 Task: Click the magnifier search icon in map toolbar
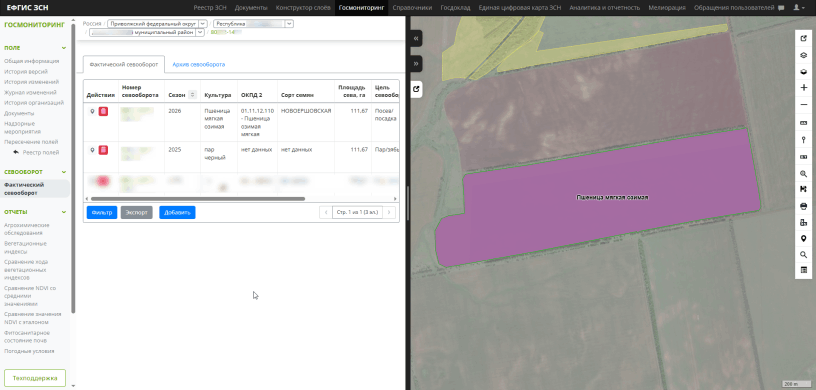click(804, 255)
